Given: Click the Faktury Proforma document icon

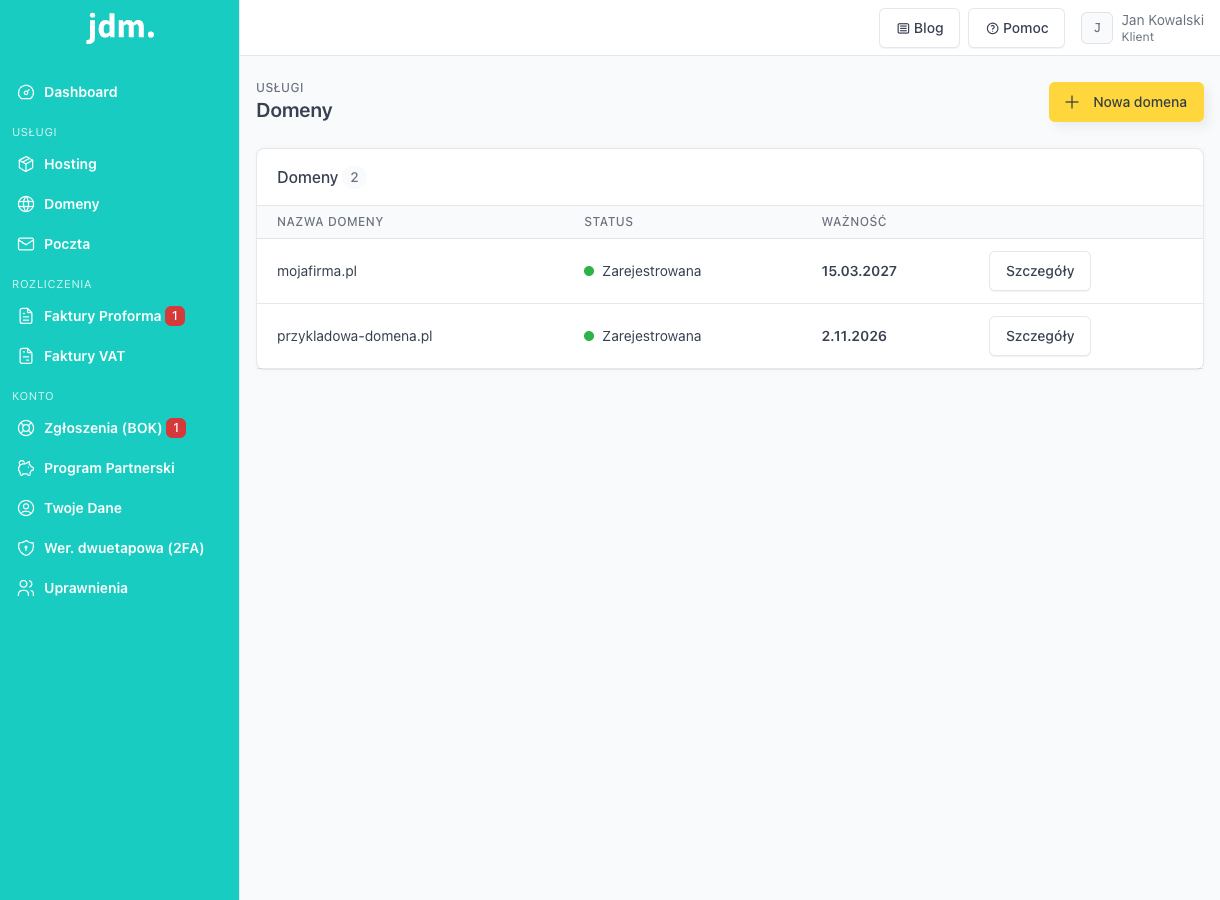Looking at the screenshot, I should point(26,316).
